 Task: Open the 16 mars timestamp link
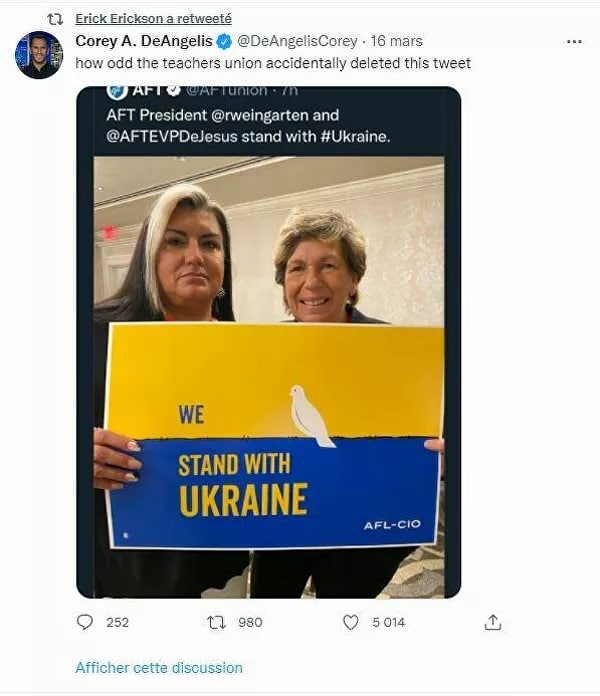pos(396,41)
